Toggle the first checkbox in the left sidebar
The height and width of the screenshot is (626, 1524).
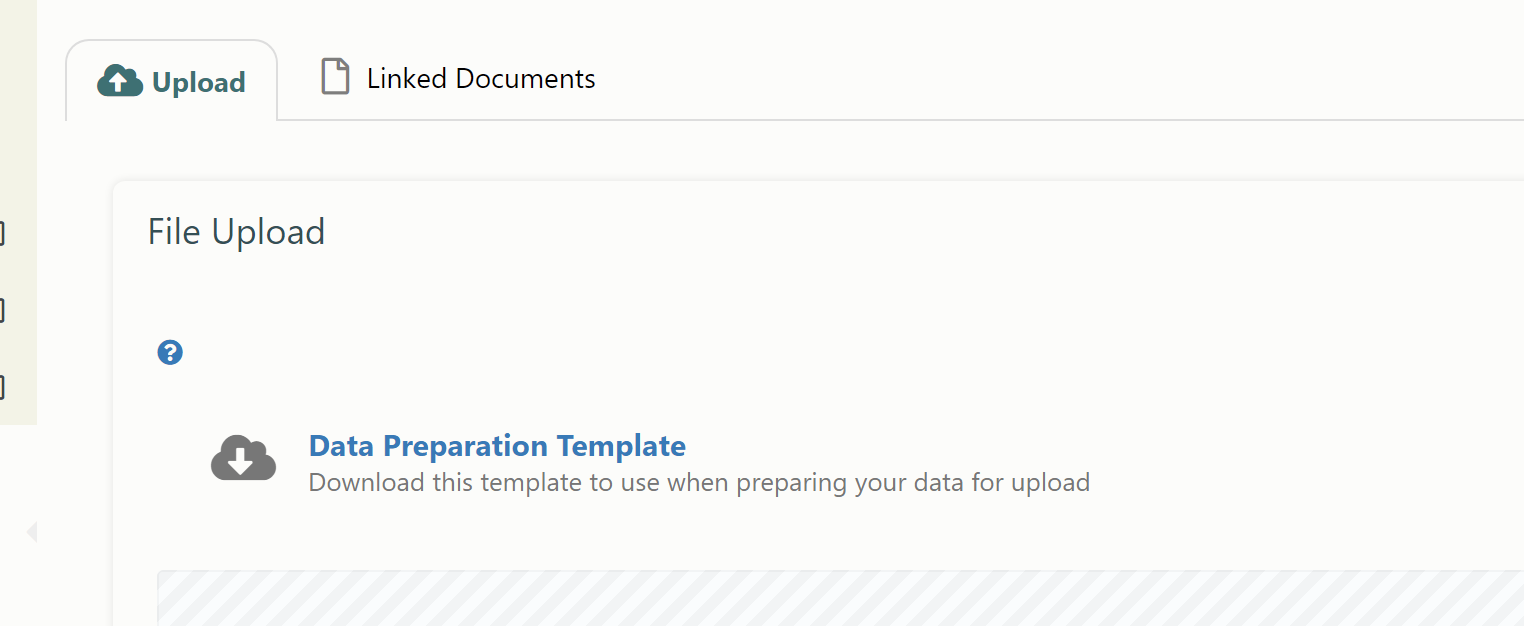pos(2,234)
